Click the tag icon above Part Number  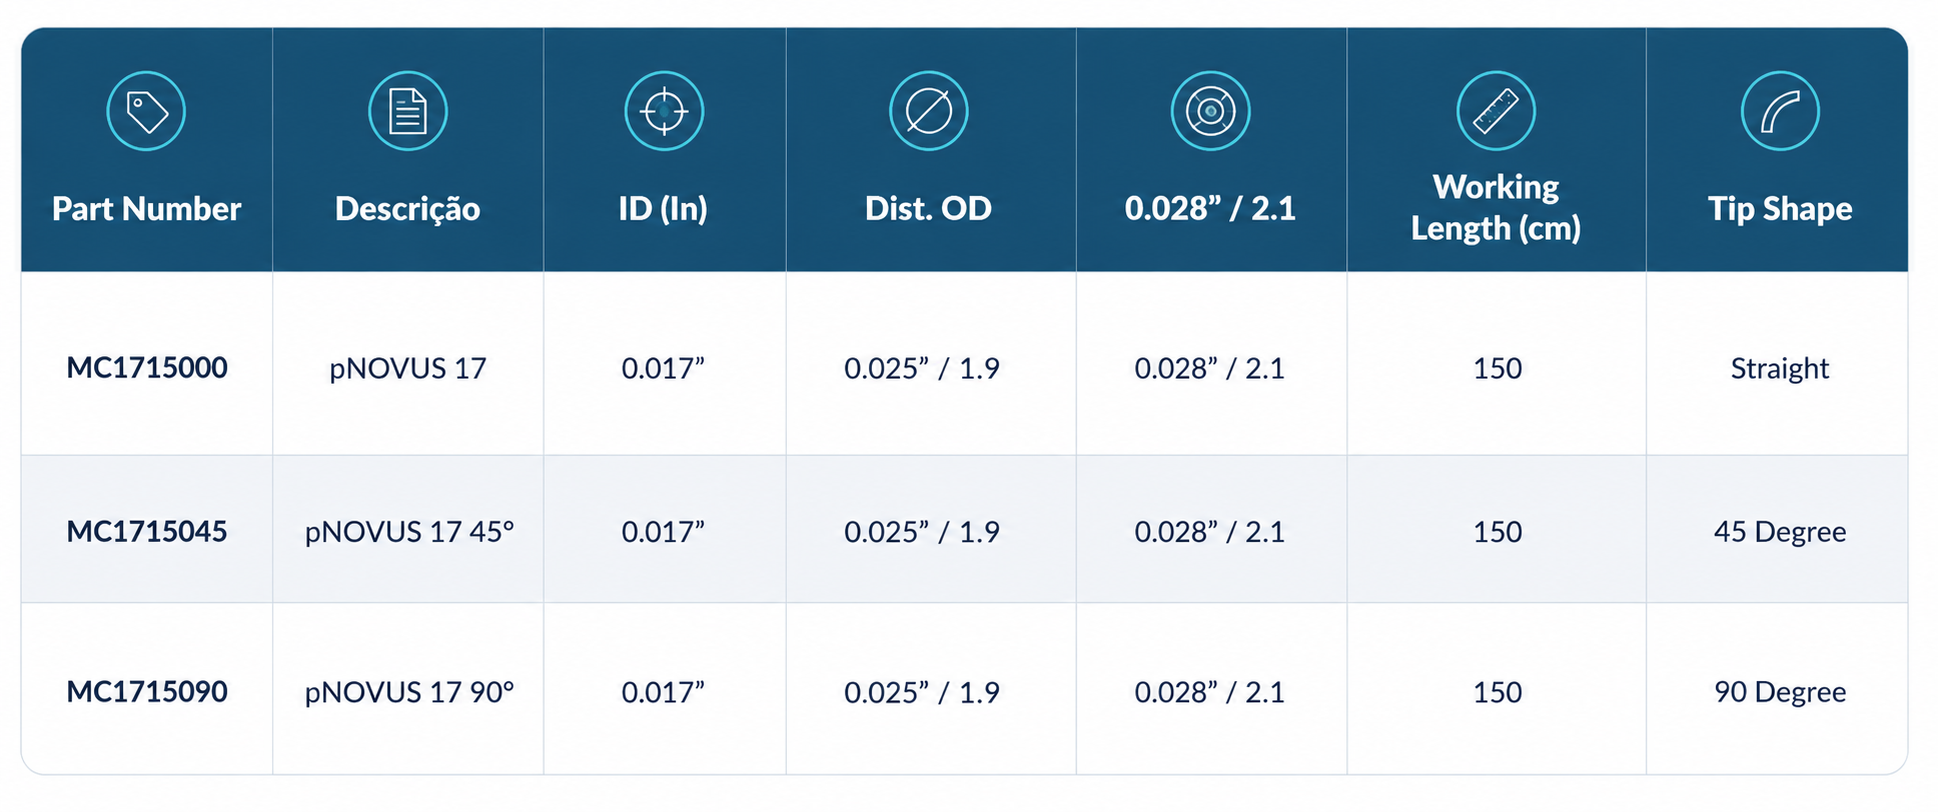(146, 111)
